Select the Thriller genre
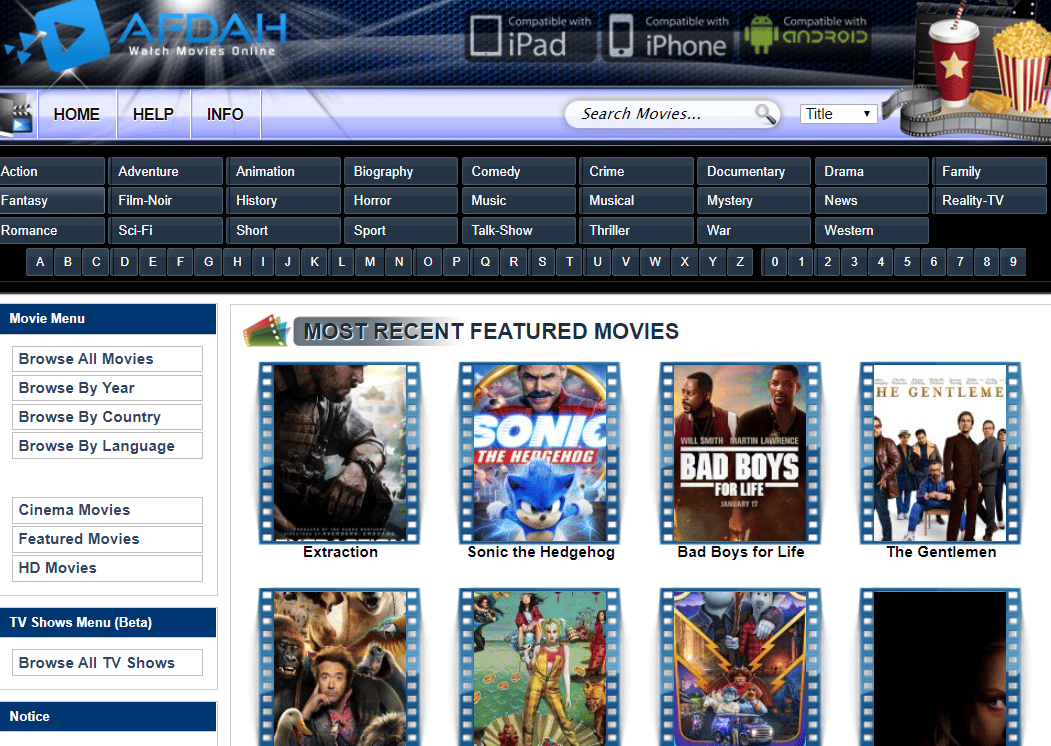1051x746 pixels. coord(637,231)
